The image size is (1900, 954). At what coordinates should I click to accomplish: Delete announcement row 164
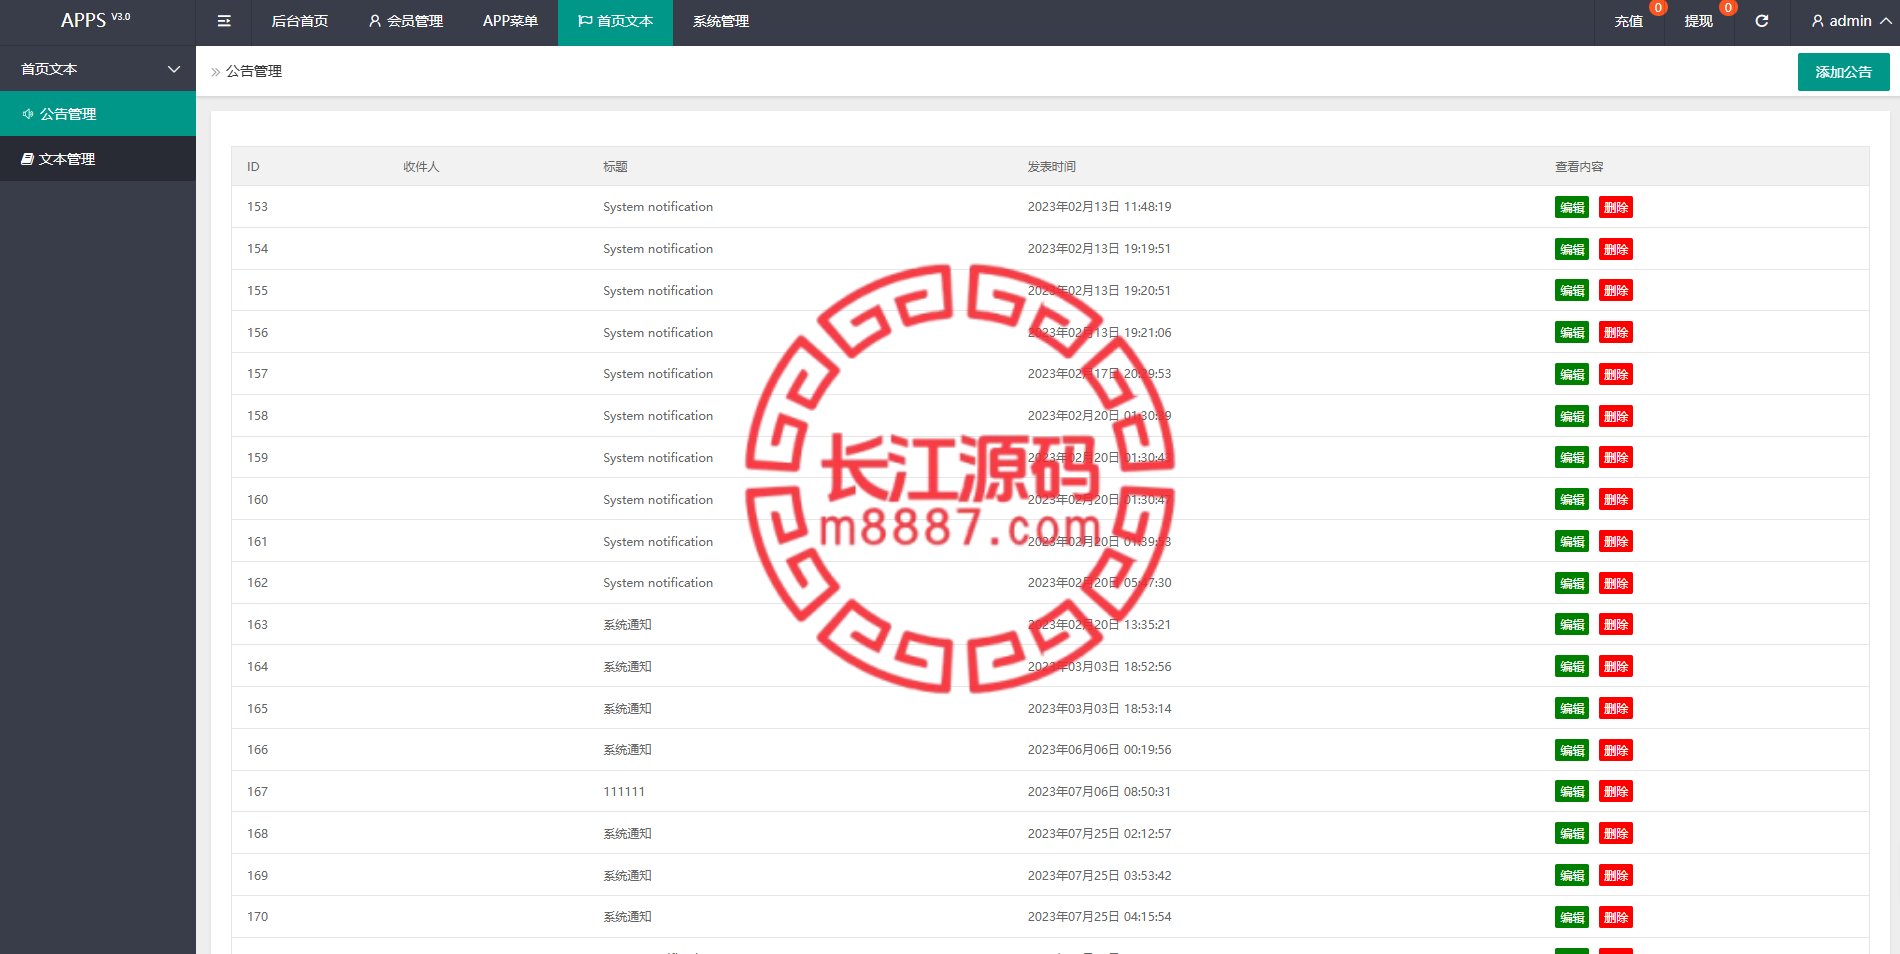pos(1616,667)
